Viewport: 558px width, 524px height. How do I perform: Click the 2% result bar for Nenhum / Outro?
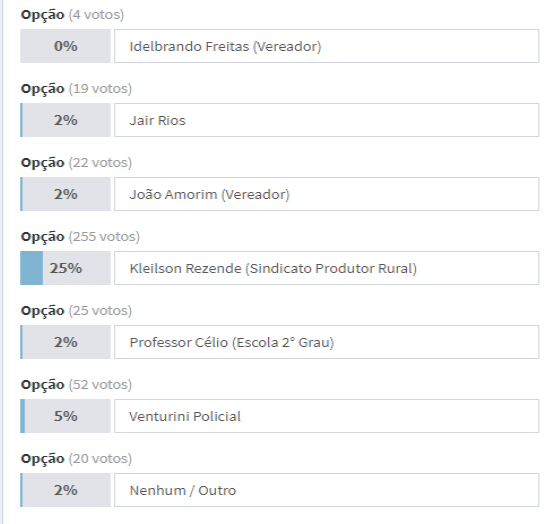pos(65,491)
